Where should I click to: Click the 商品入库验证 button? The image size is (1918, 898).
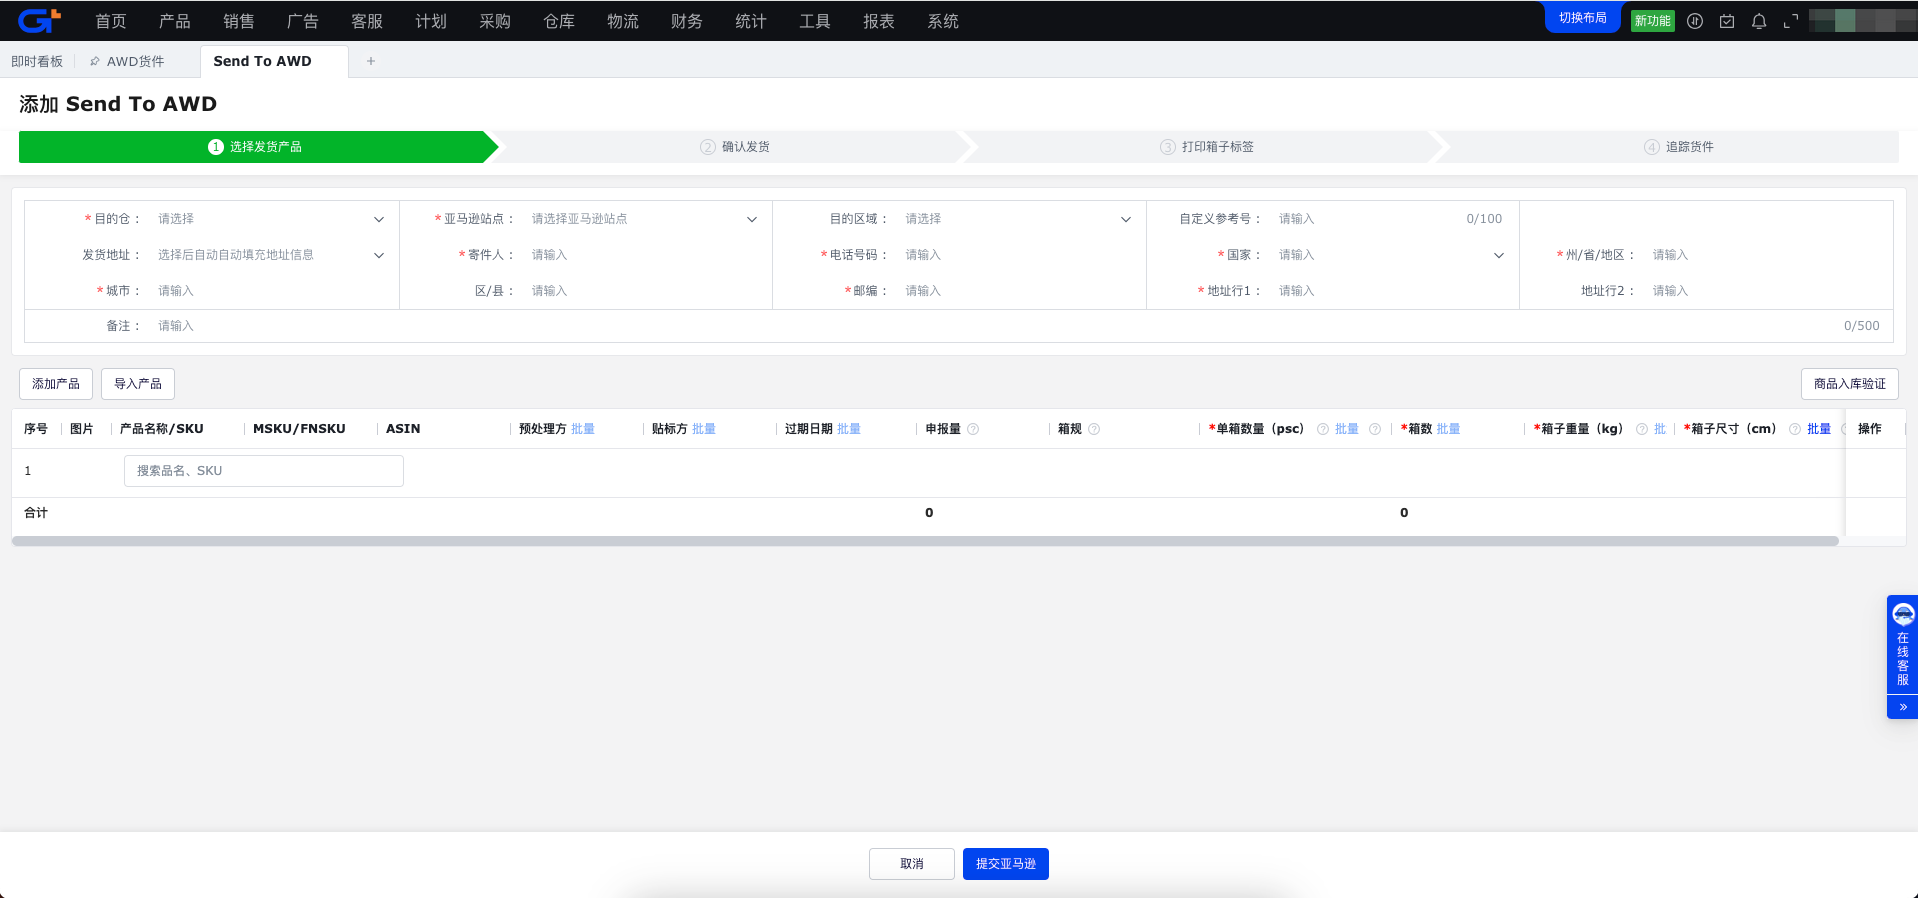(1850, 384)
